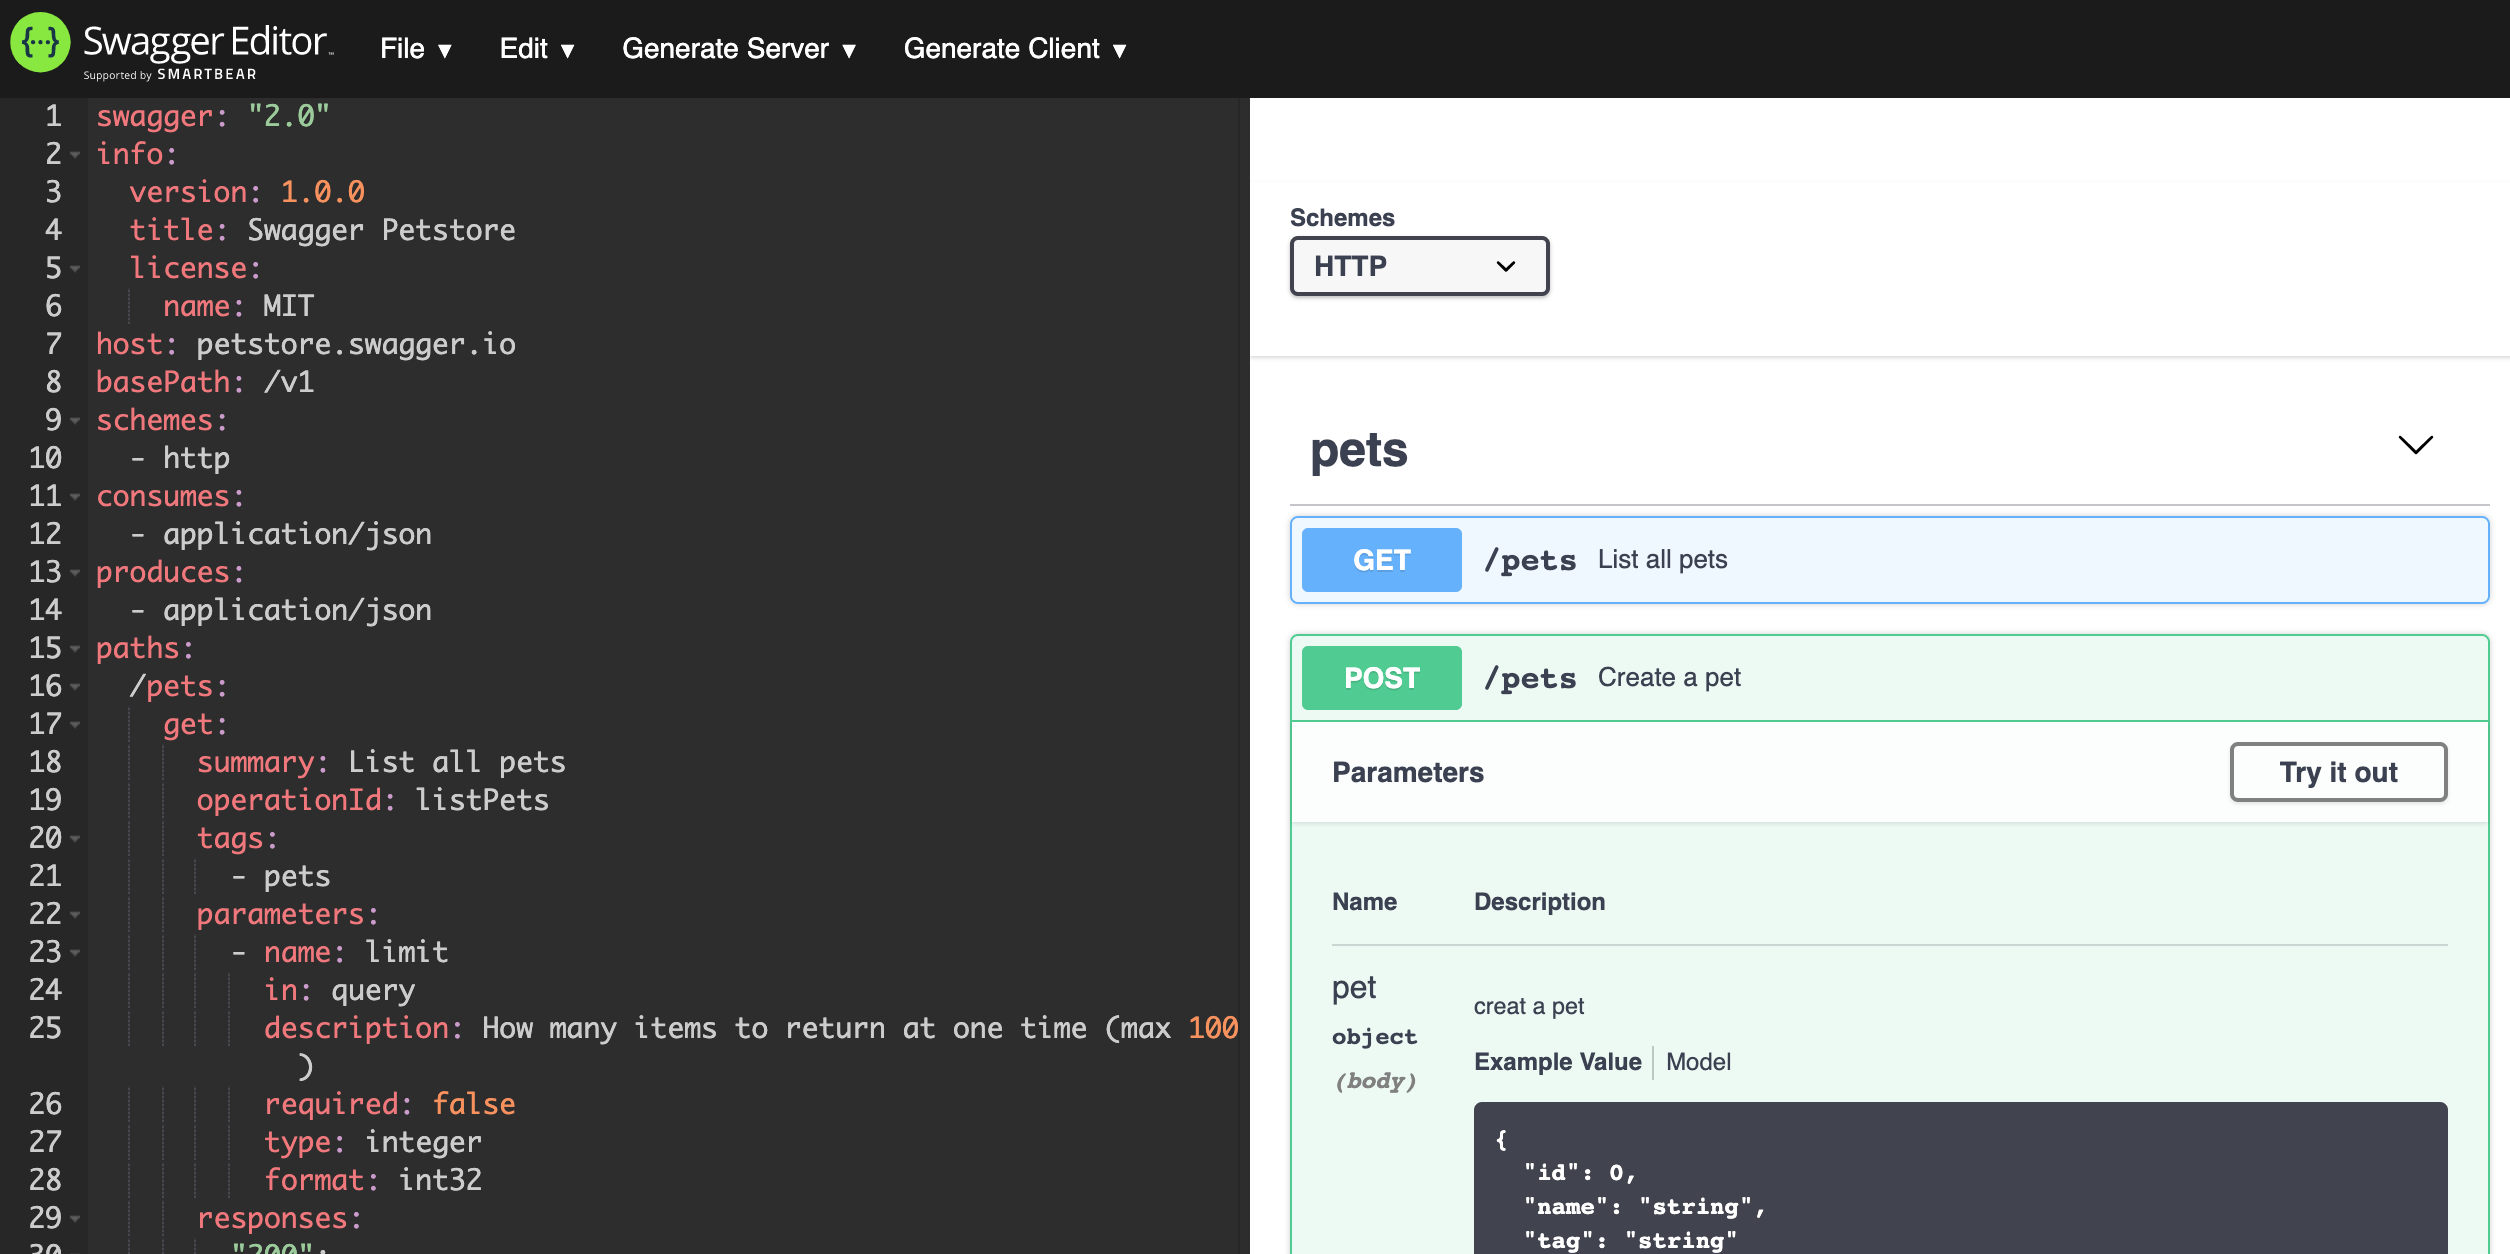Click the pets tag heading
The width and height of the screenshot is (2510, 1254).
tap(1358, 450)
